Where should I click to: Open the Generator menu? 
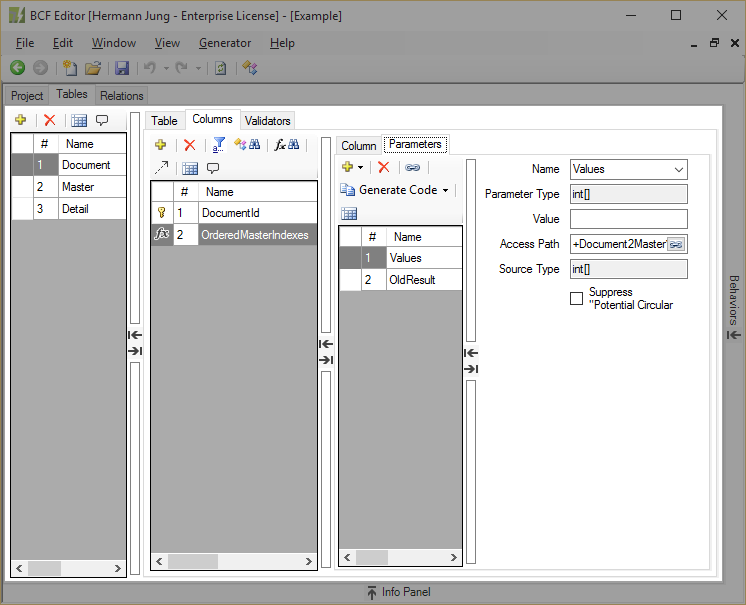point(225,43)
